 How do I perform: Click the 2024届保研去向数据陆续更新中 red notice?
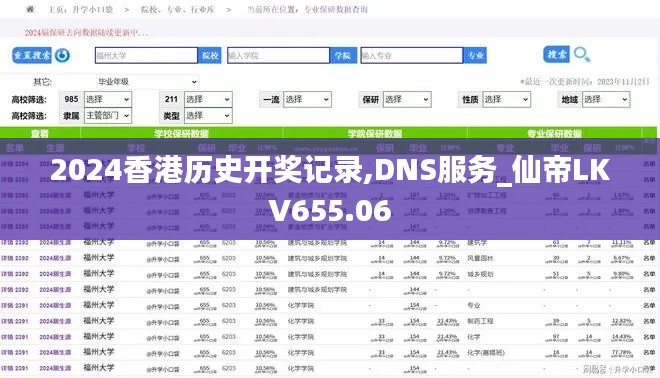[86, 32]
